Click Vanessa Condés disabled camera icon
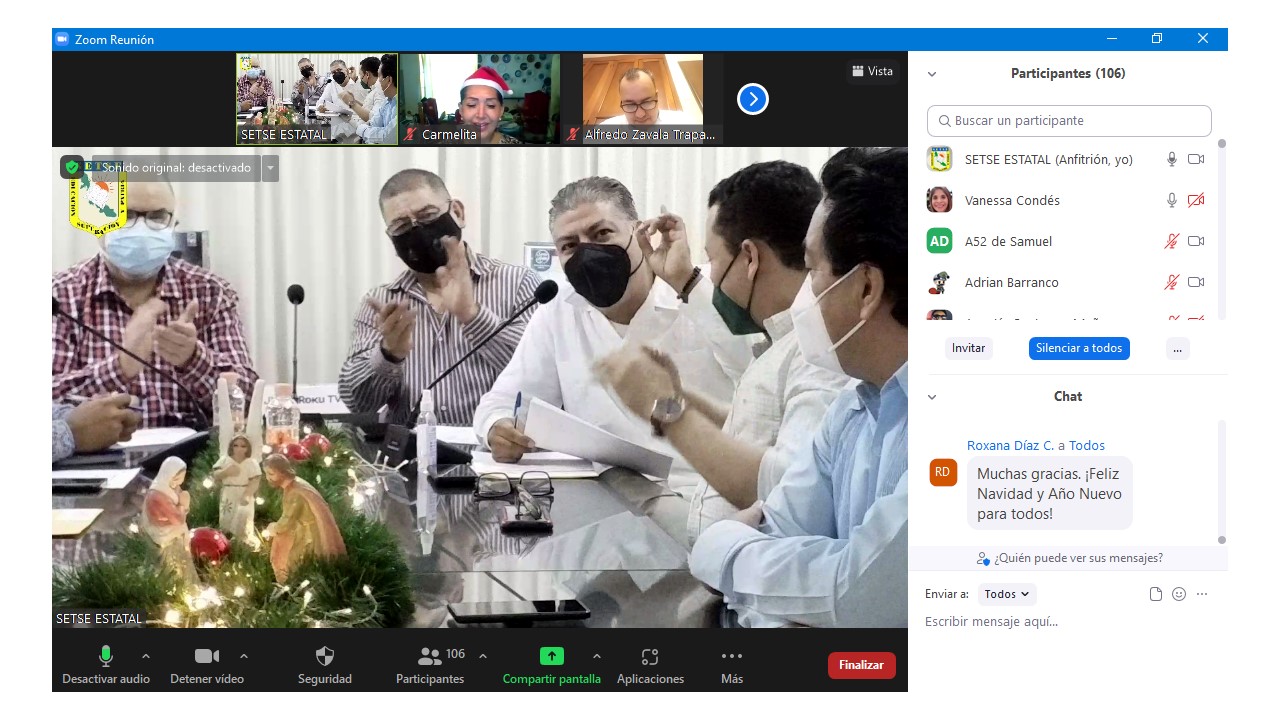 click(x=1196, y=200)
